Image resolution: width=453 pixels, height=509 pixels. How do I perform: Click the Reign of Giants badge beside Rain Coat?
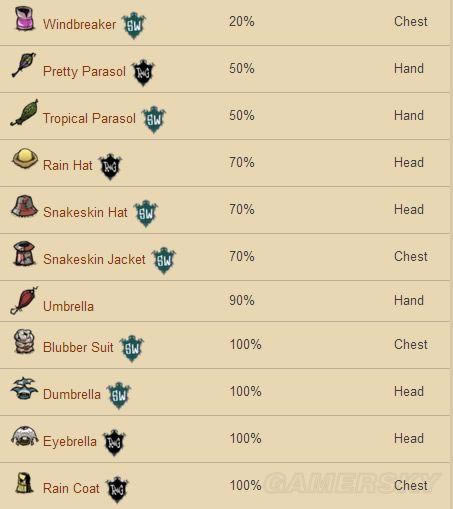click(117, 489)
